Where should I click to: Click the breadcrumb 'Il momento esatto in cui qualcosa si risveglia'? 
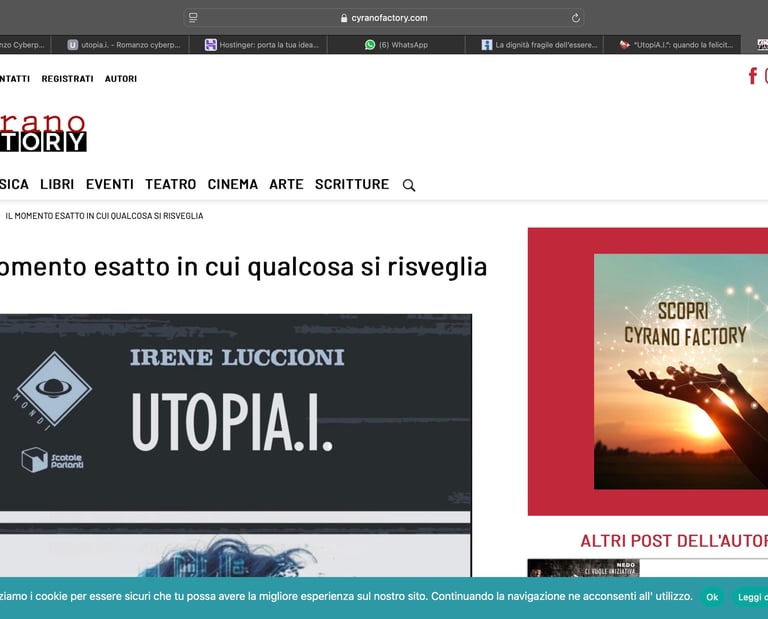pyautogui.click(x=104, y=216)
